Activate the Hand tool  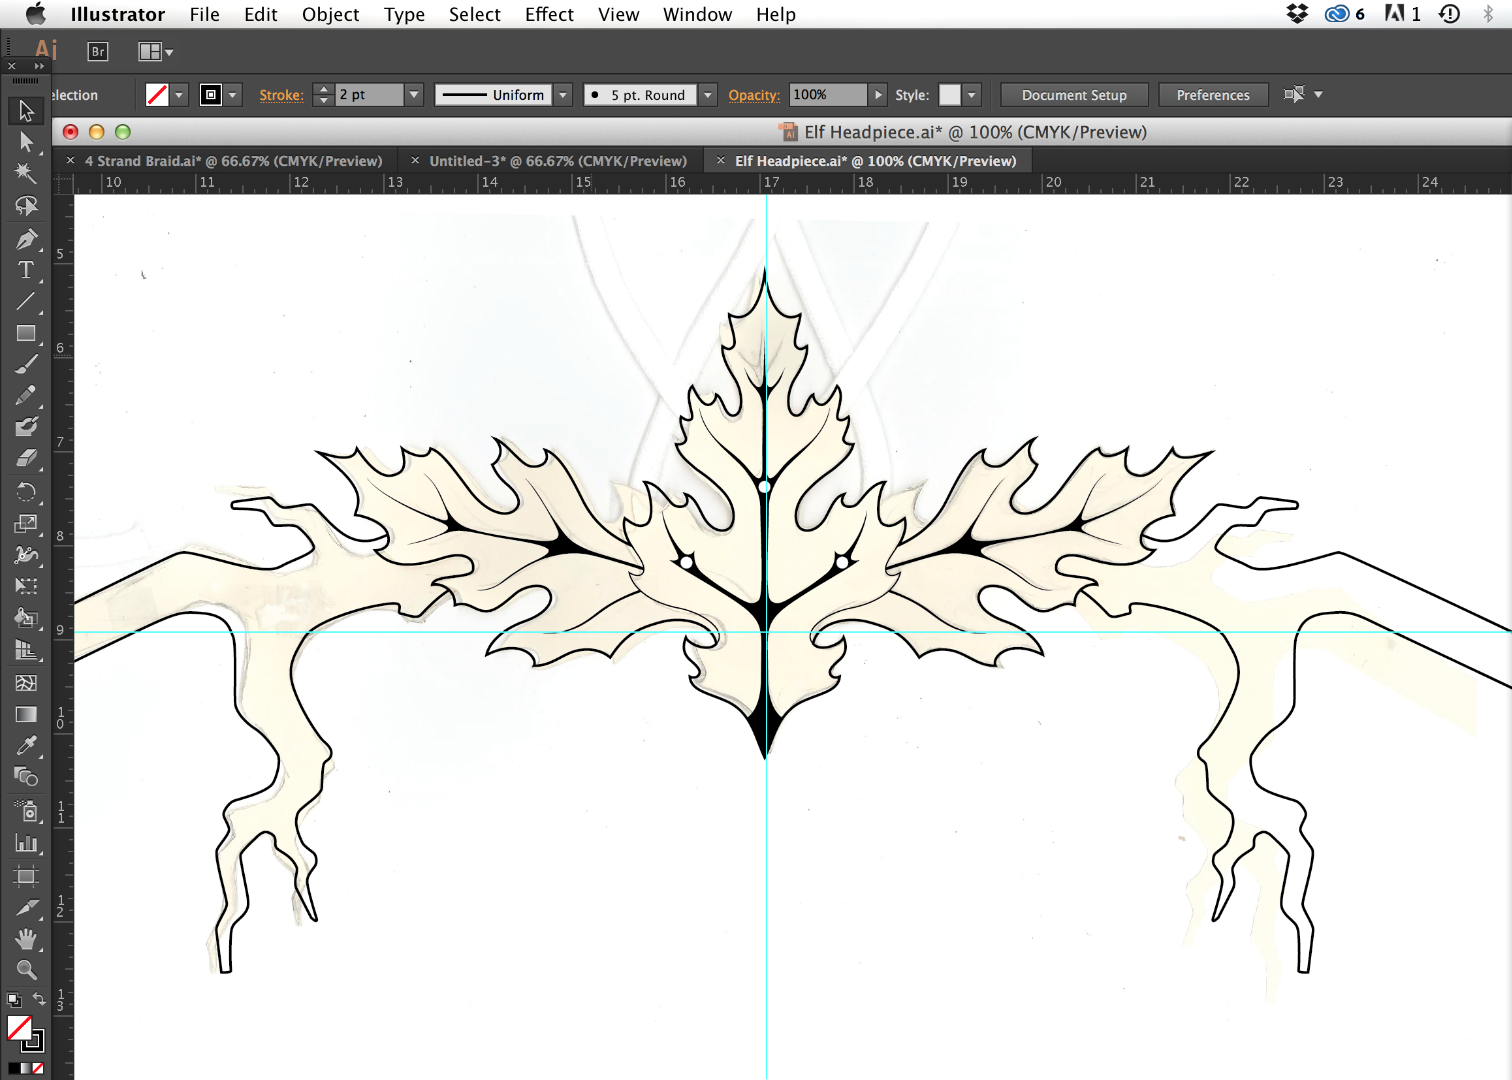(25, 939)
